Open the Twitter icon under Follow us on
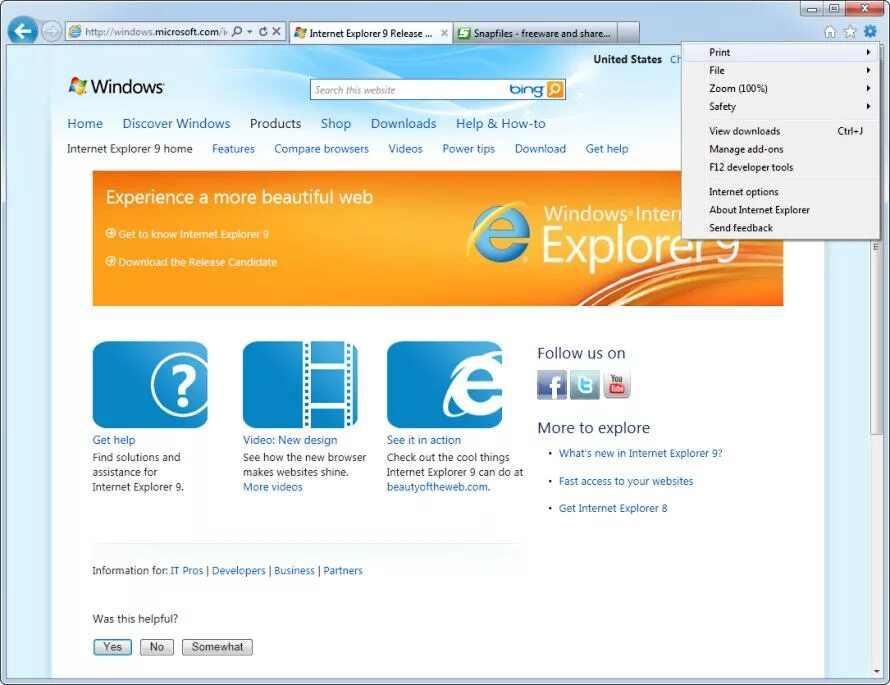890x685 pixels. [585, 385]
